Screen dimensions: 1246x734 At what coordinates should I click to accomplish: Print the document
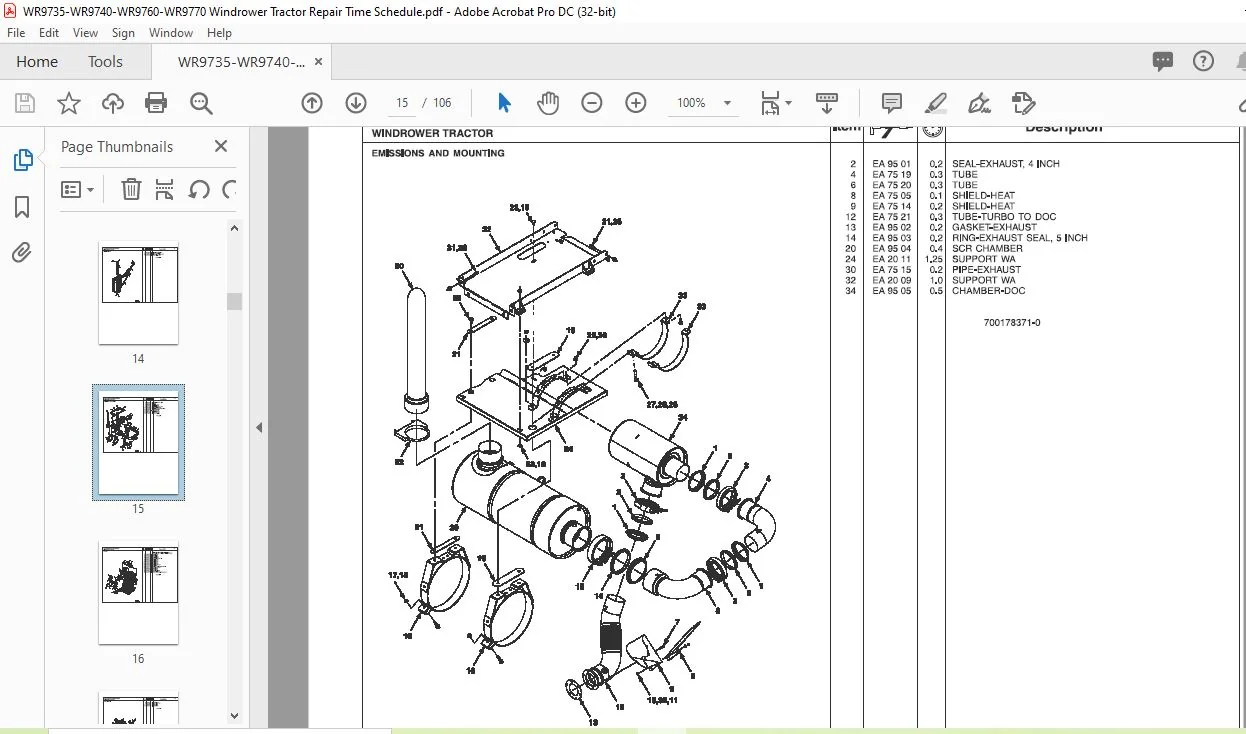[x=156, y=103]
